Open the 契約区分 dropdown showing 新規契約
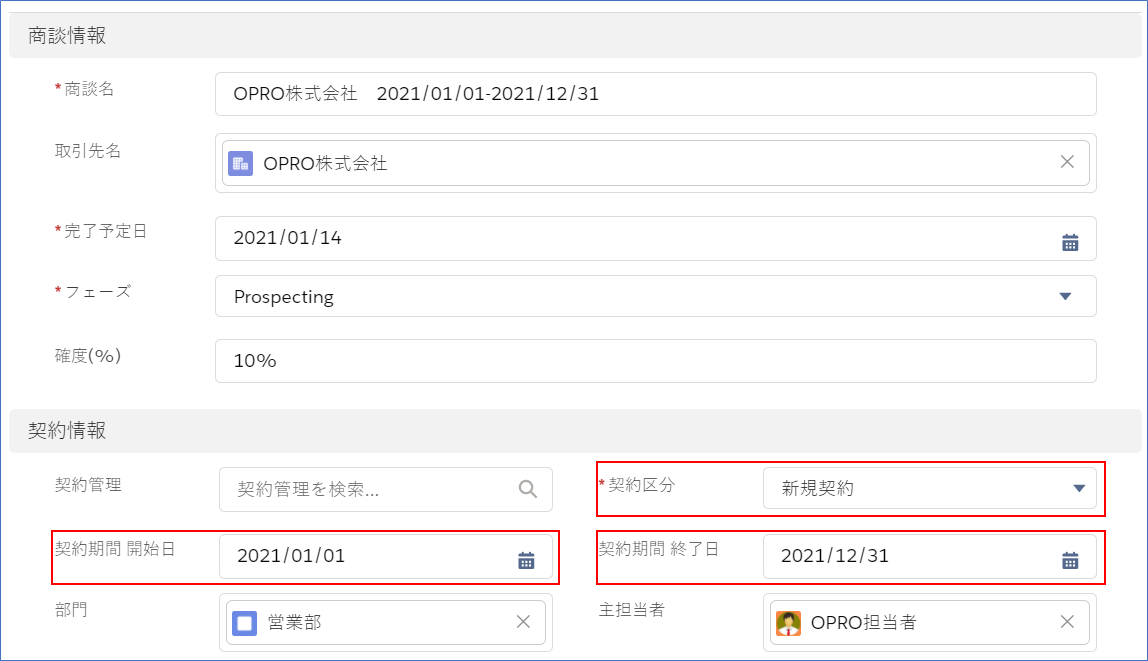This screenshot has width=1148, height=661. pyautogui.click(x=1078, y=488)
